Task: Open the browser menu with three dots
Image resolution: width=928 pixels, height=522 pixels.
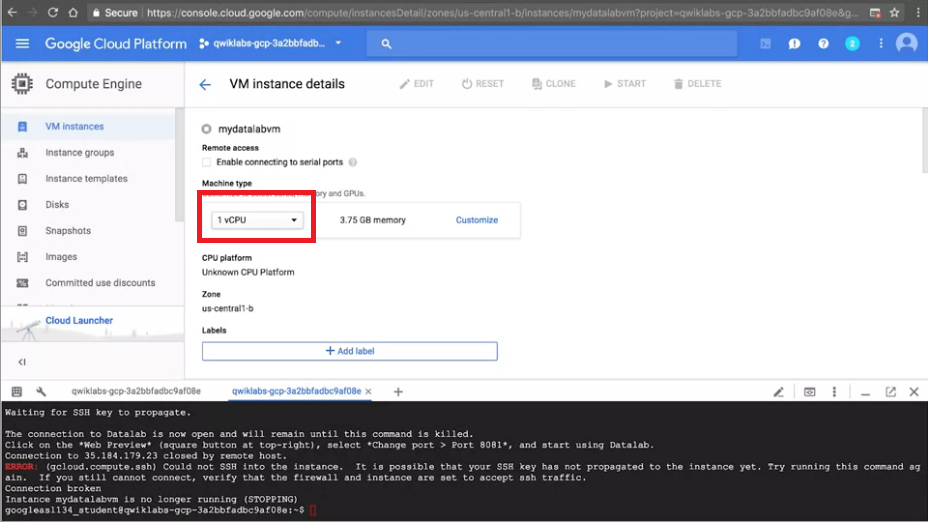Action: [x=918, y=12]
